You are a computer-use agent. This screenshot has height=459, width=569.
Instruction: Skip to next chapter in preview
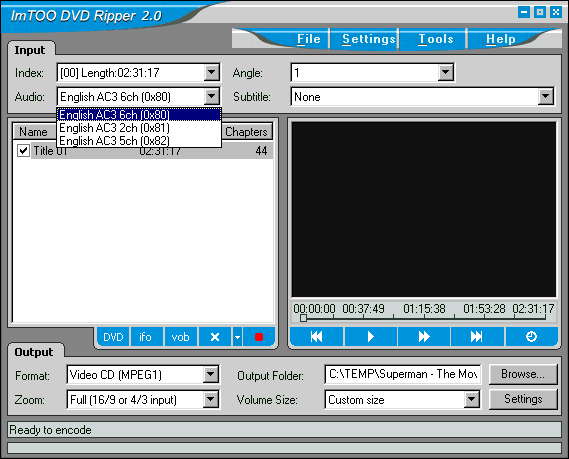[477, 336]
